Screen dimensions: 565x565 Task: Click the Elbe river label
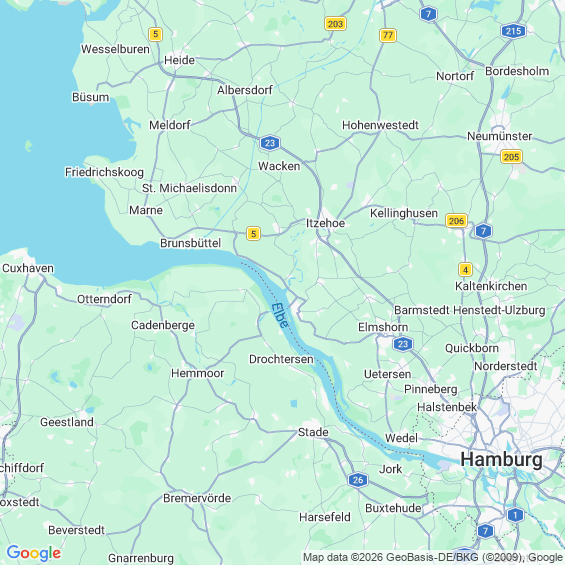click(x=280, y=316)
